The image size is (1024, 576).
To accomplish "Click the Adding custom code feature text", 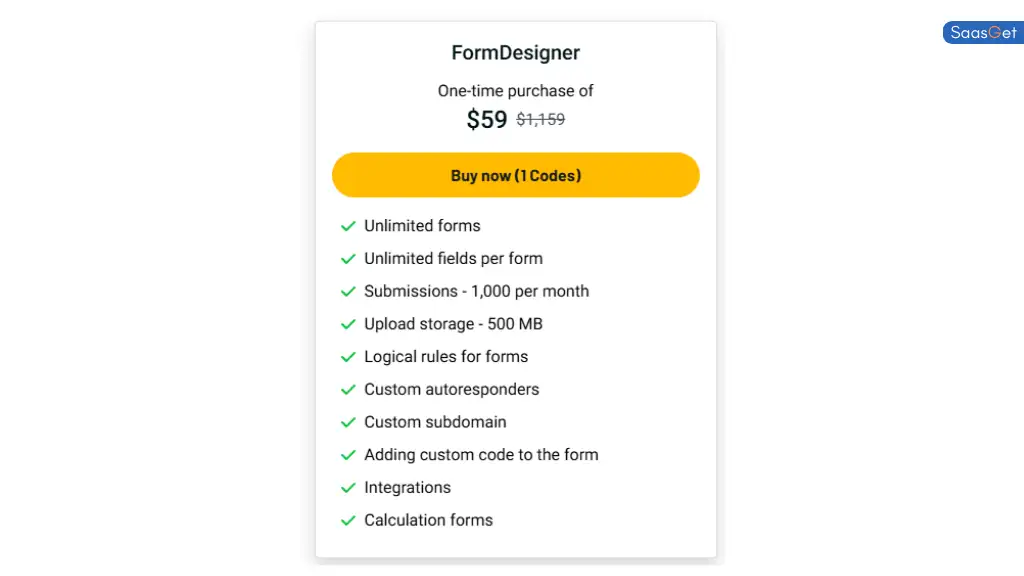I will [x=481, y=455].
